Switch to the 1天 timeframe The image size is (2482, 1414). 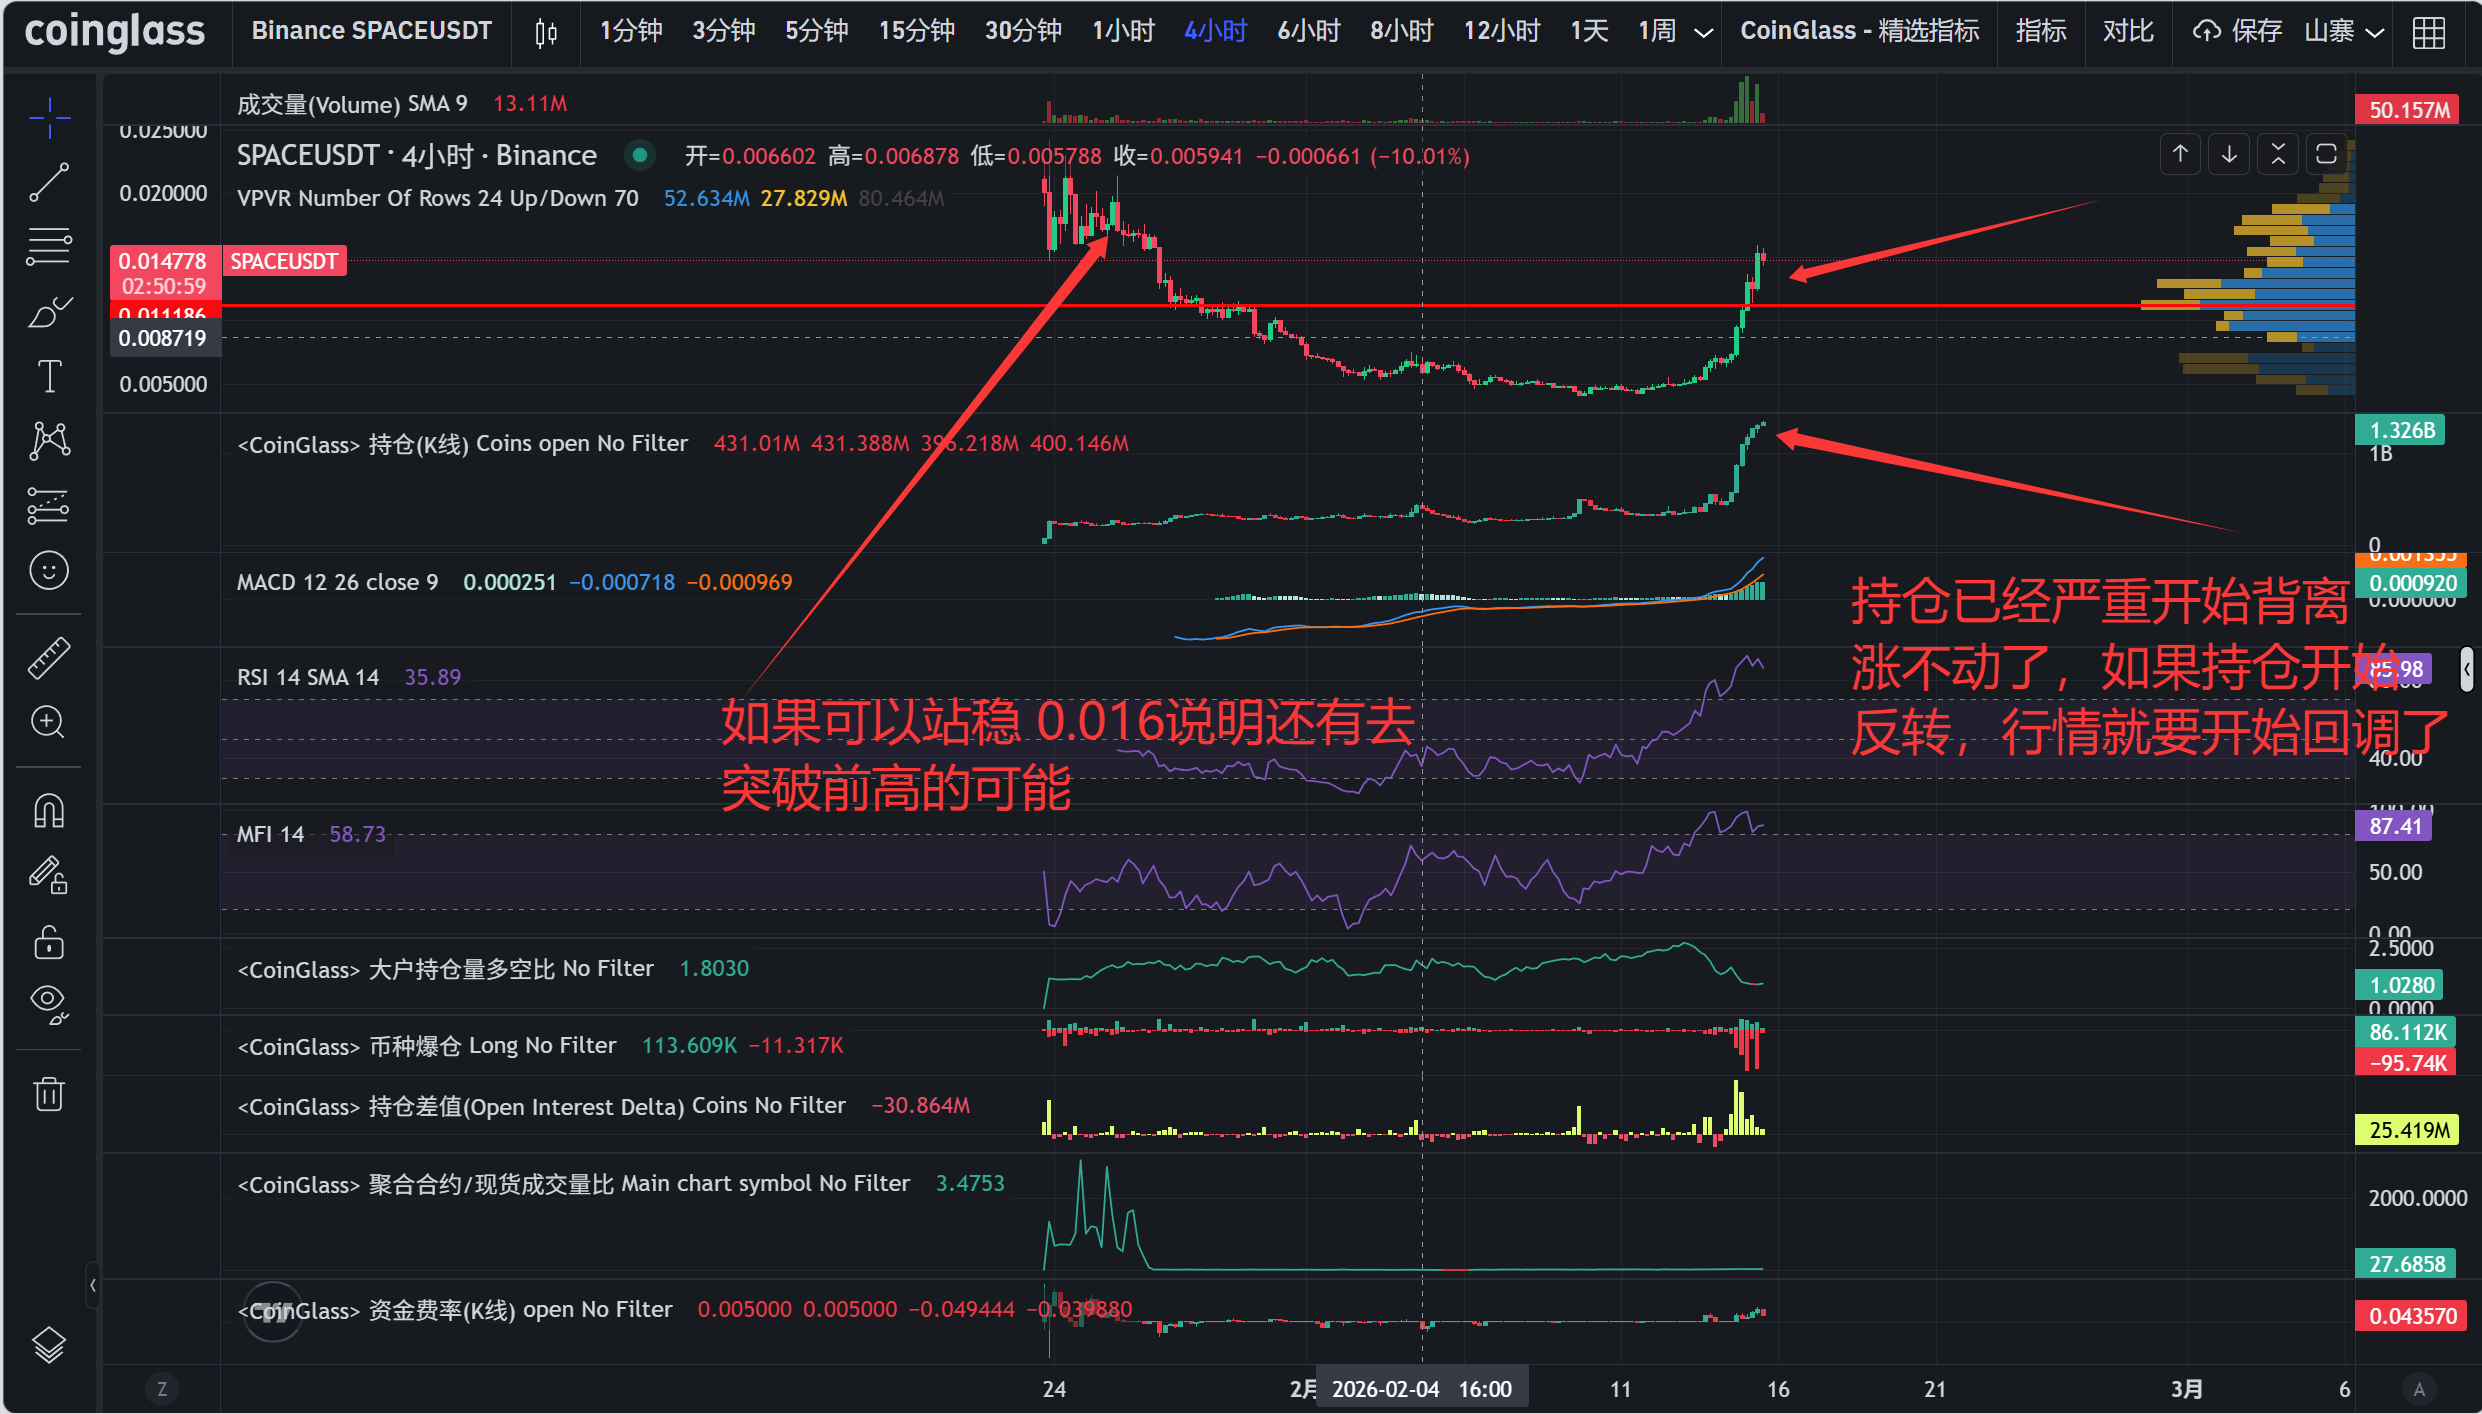pos(1589,32)
